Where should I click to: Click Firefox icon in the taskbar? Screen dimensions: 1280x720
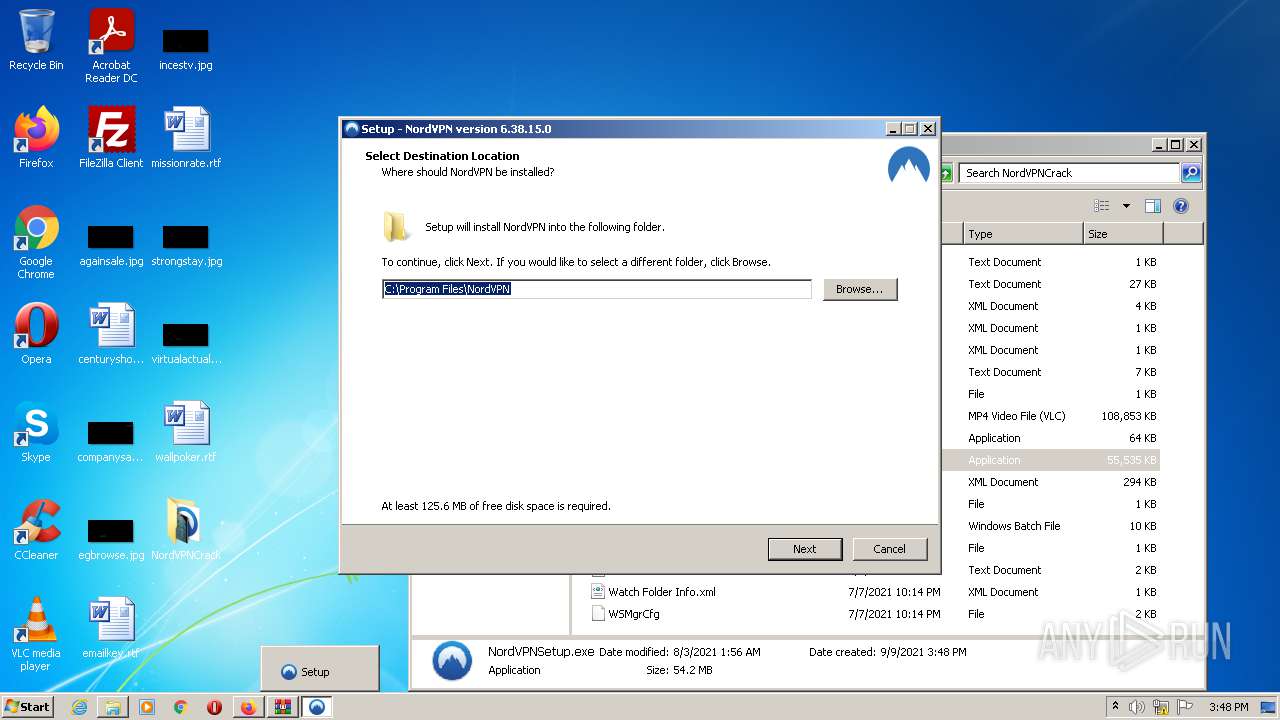tap(248, 707)
